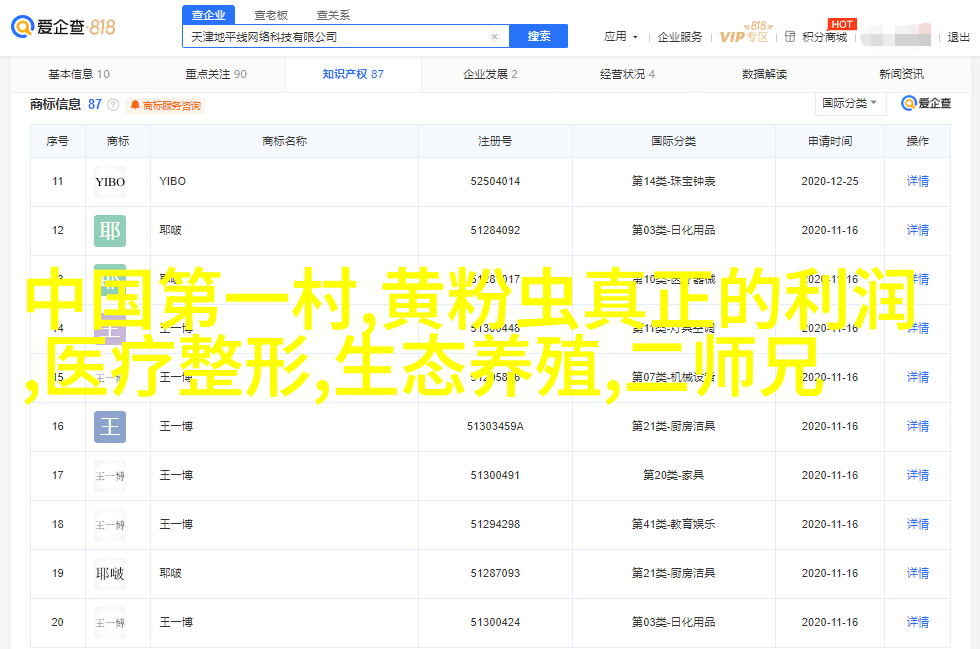Select the 耶啵 name in row 12
The height and width of the screenshot is (649, 980).
[x=170, y=230]
